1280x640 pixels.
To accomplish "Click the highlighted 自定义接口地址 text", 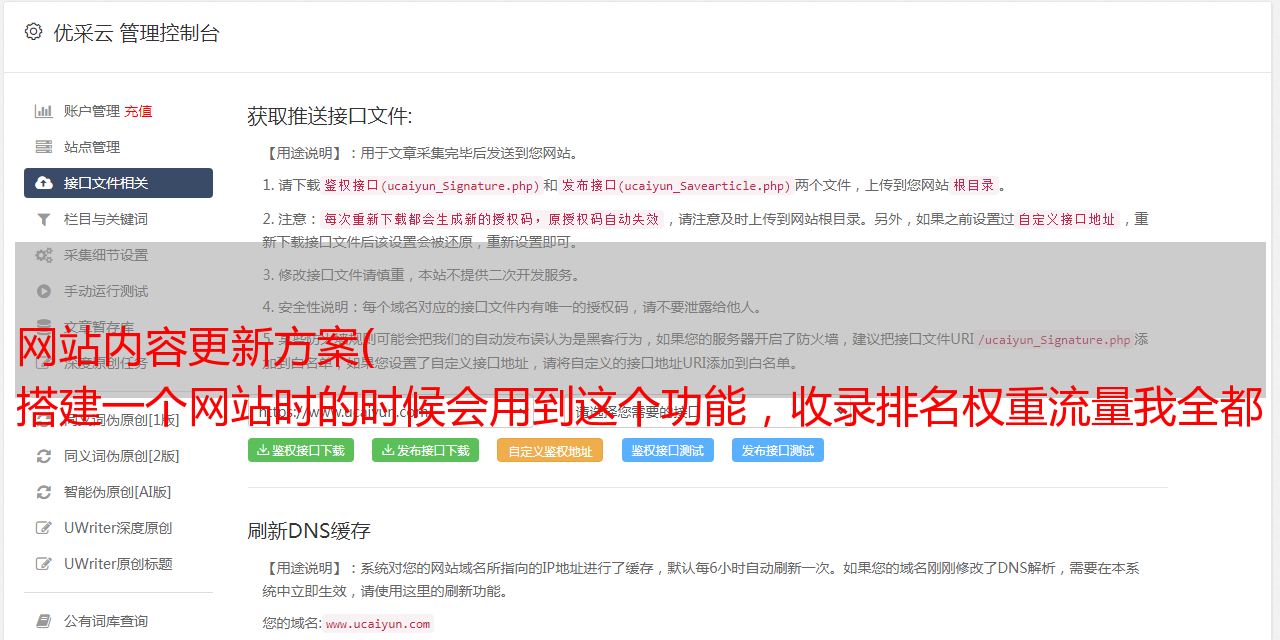I will coord(1067,219).
